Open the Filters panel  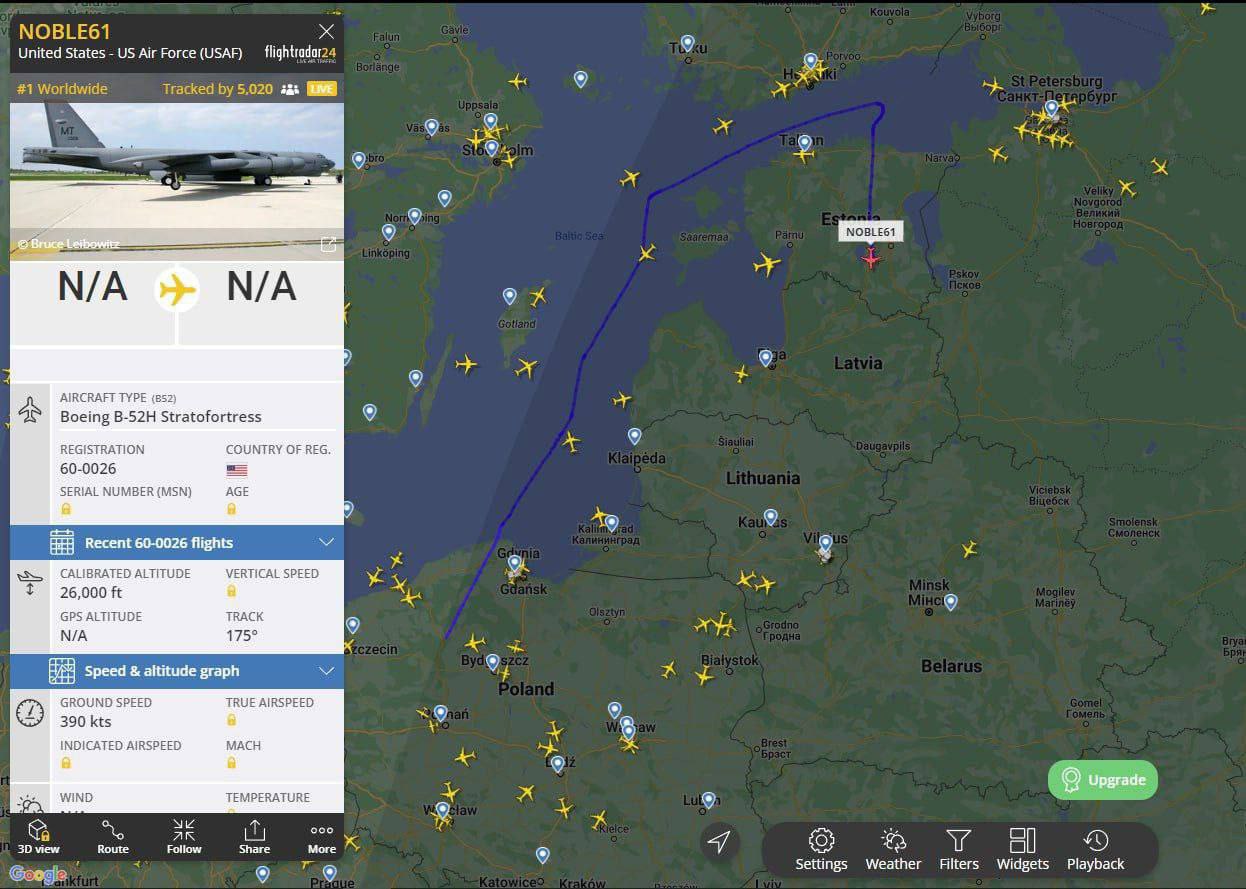(x=959, y=850)
